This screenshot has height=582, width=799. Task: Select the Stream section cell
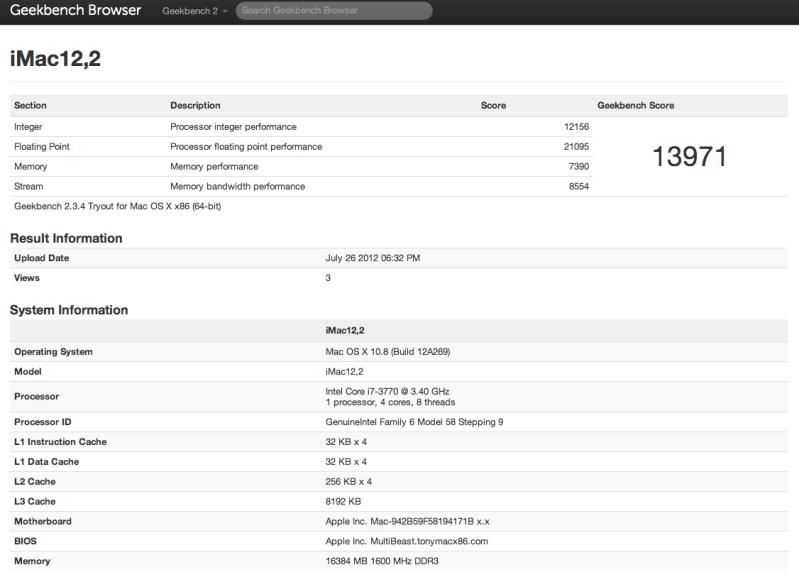tap(29, 187)
